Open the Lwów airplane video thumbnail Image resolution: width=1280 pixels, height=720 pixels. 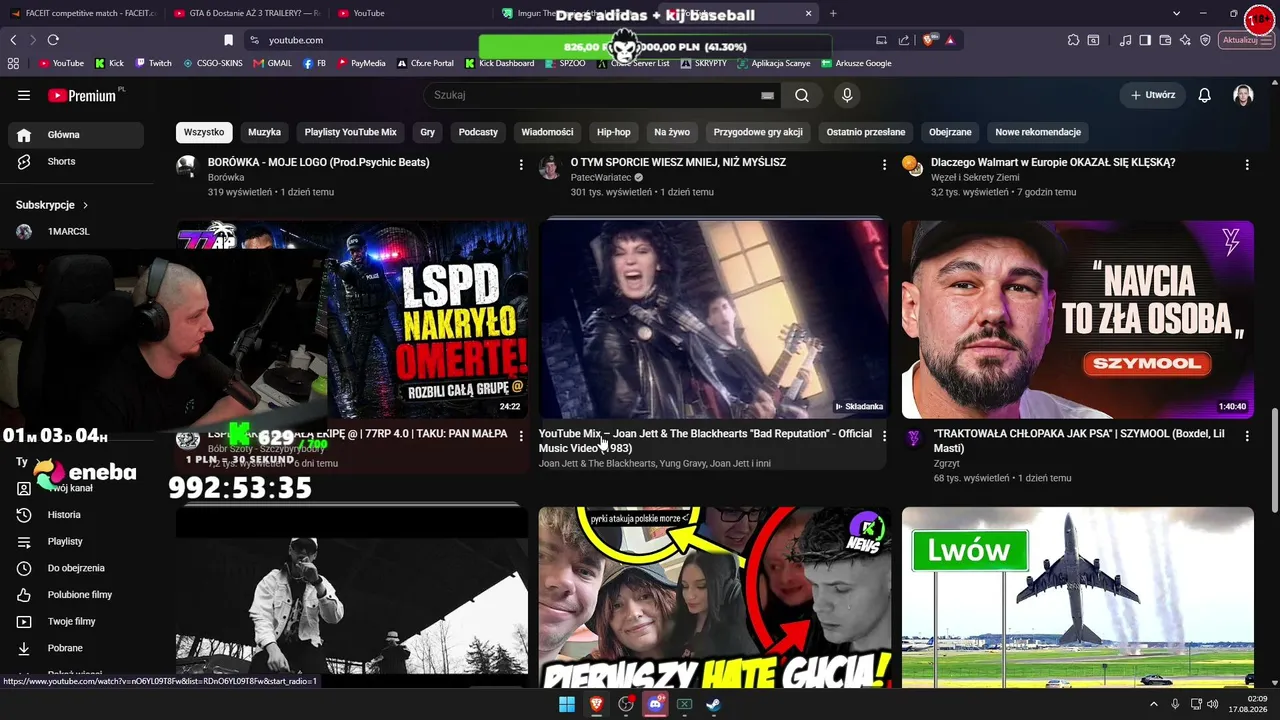(x=1078, y=597)
